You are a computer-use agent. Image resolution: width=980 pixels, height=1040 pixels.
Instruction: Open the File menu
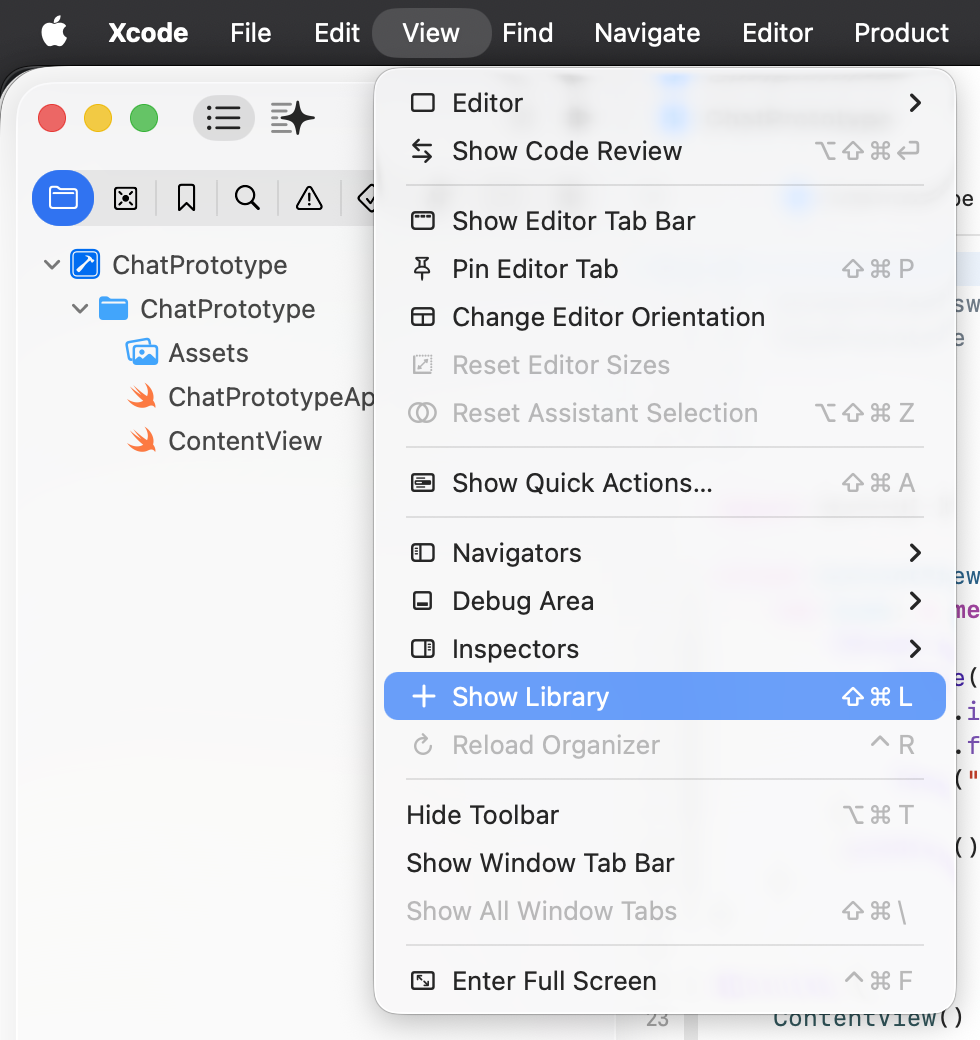click(x=251, y=32)
